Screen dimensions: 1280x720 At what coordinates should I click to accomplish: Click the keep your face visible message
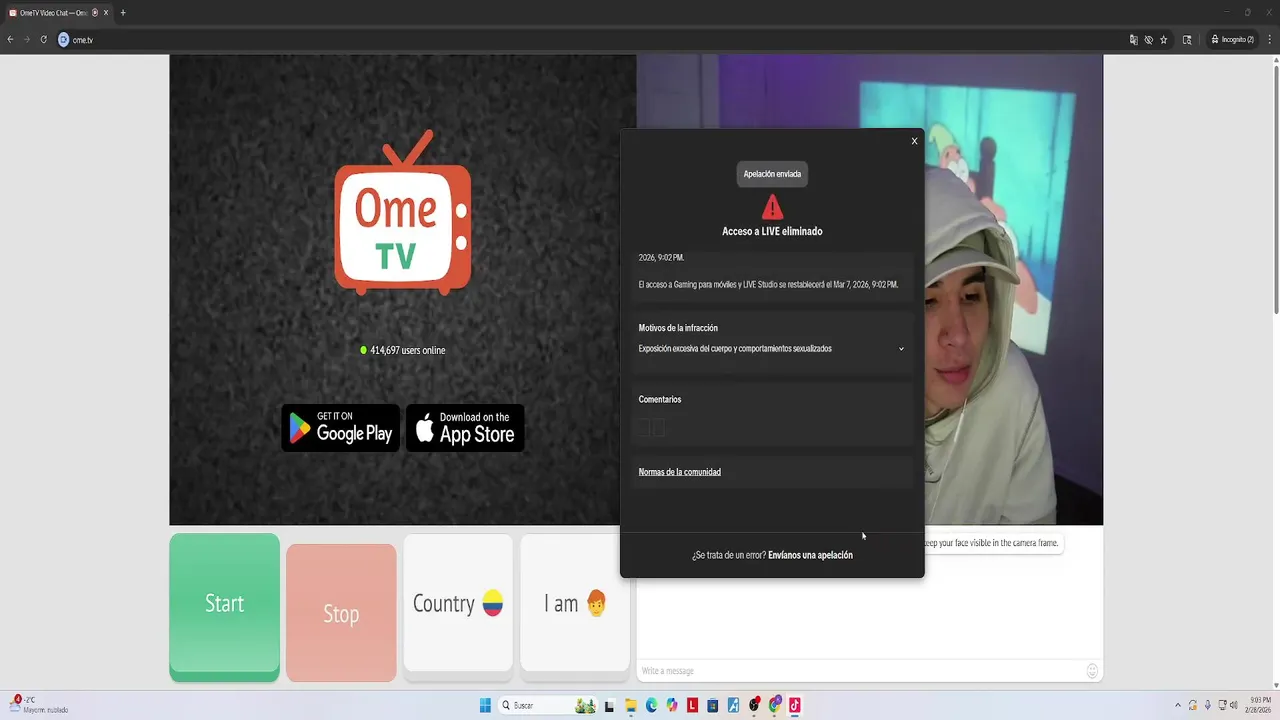(x=991, y=543)
